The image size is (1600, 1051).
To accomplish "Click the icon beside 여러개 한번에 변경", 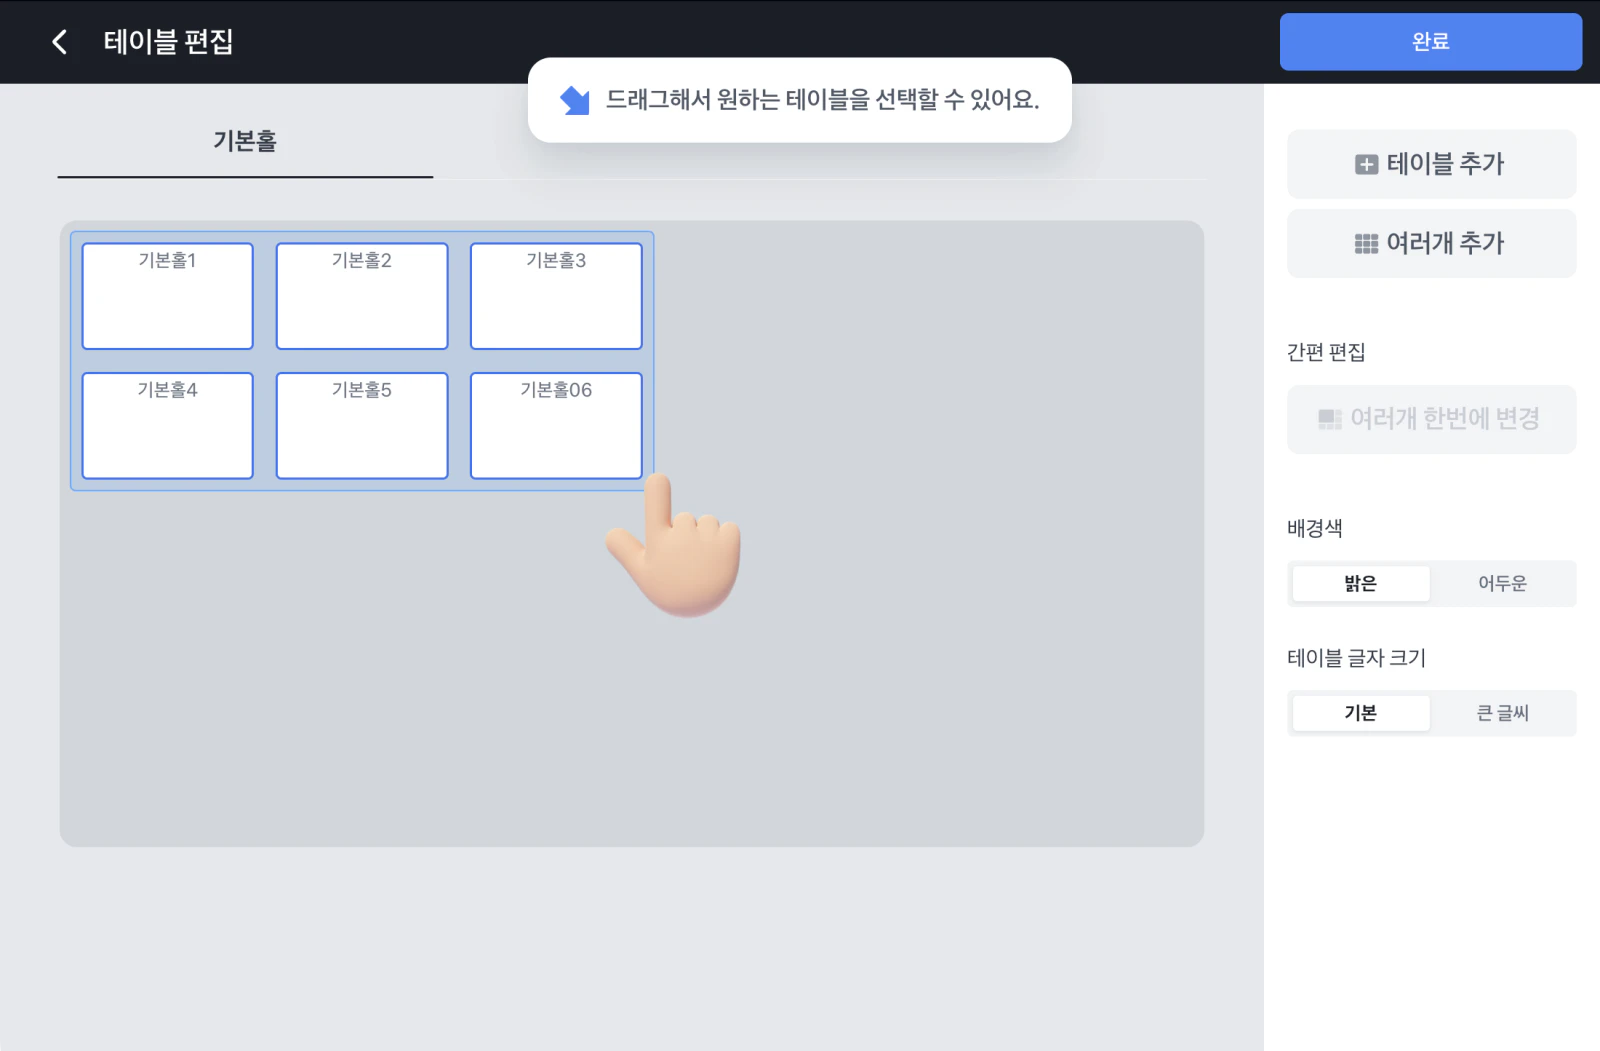I will [x=1330, y=419].
